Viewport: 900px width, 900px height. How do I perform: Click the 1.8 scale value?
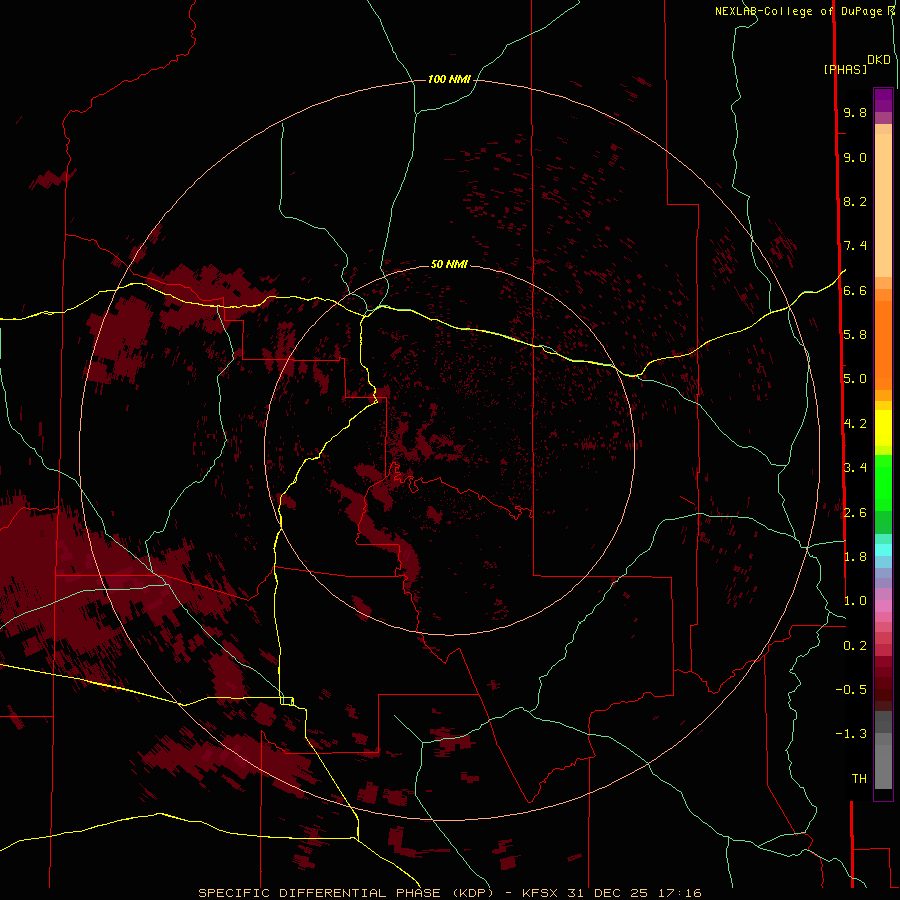(855, 557)
